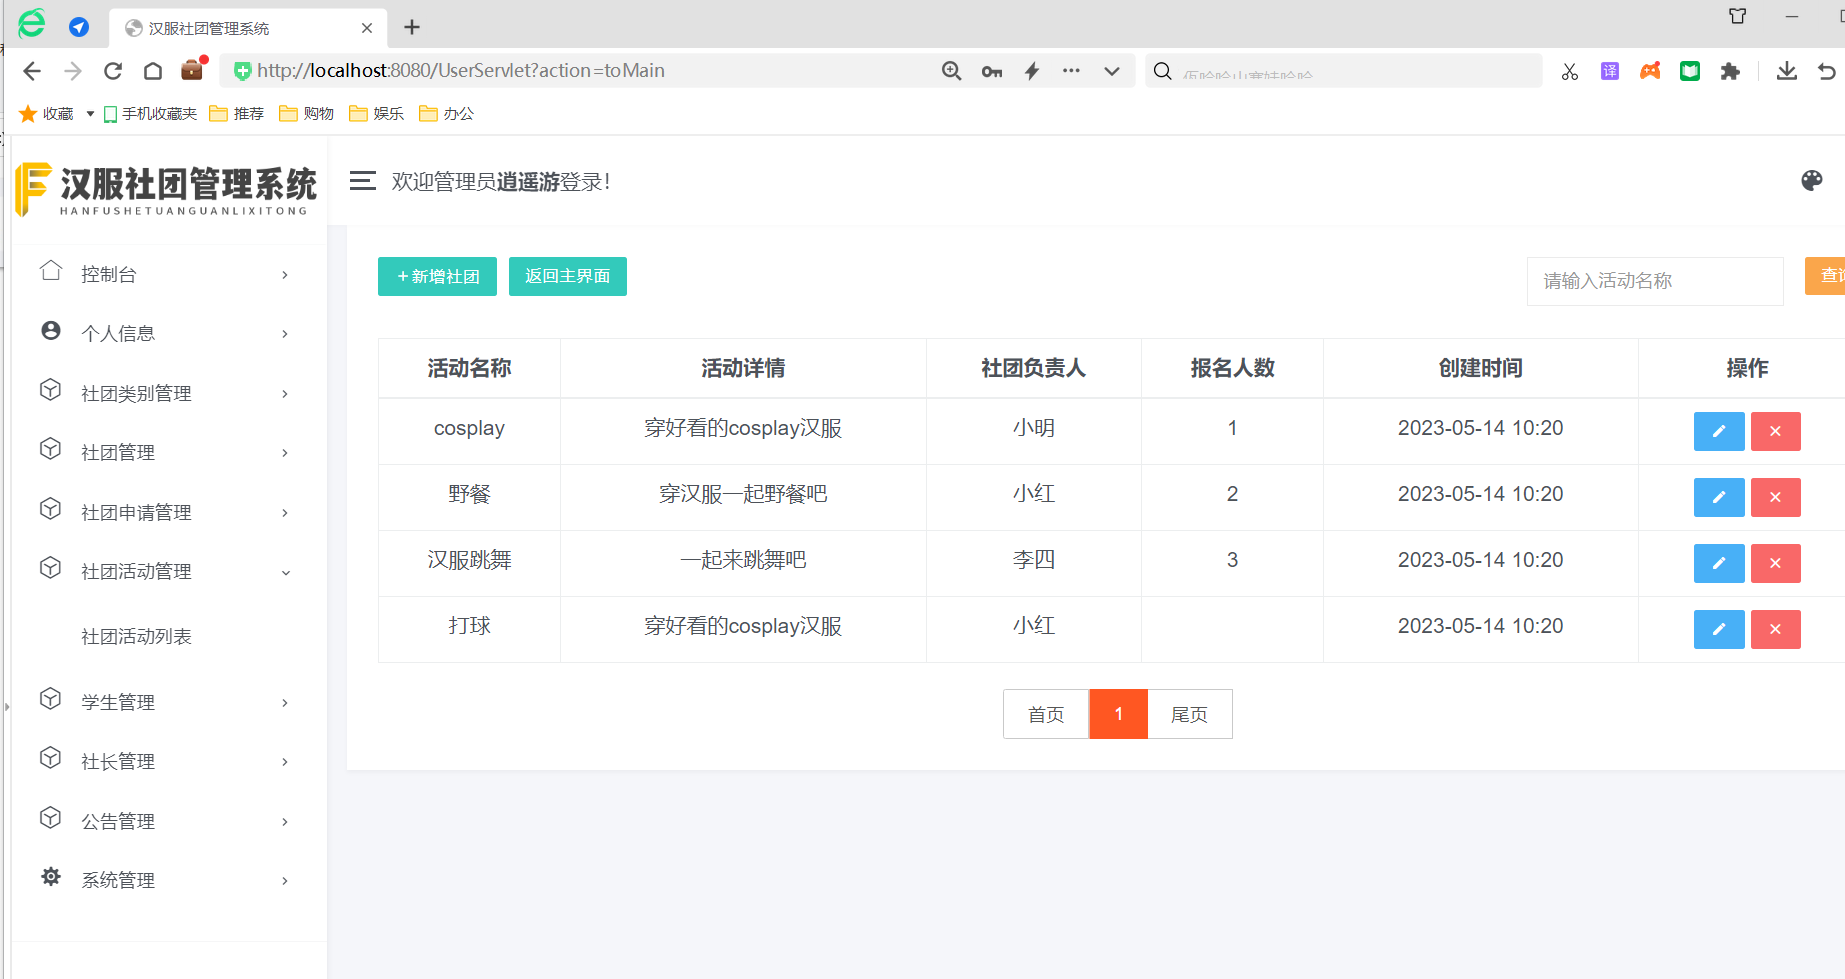Click the green shield extension icon
This screenshot has height=979, width=1845.
pyautogui.click(x=1690, y=71)
